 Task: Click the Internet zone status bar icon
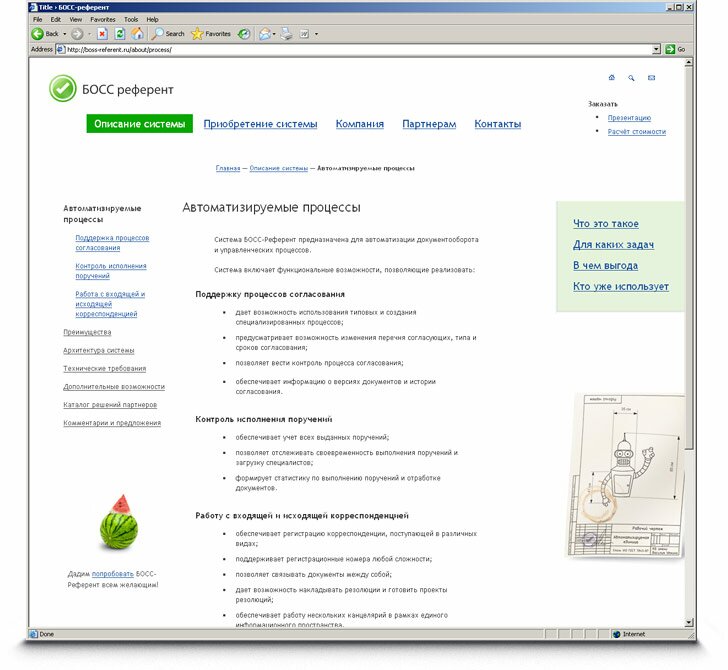[616, 634]
